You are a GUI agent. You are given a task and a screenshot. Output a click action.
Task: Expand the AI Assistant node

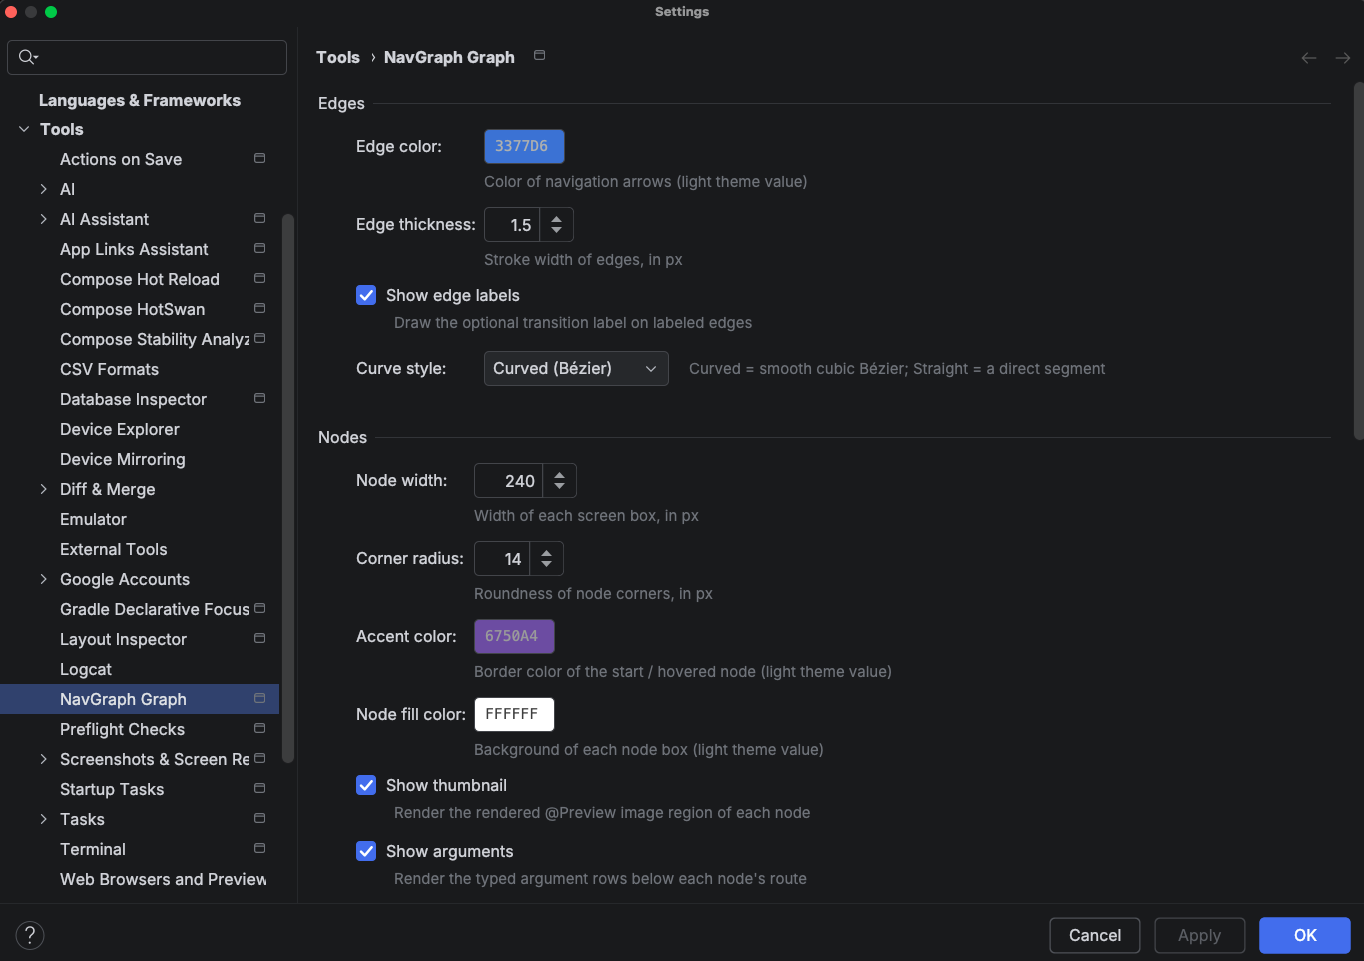click(43, 219)
